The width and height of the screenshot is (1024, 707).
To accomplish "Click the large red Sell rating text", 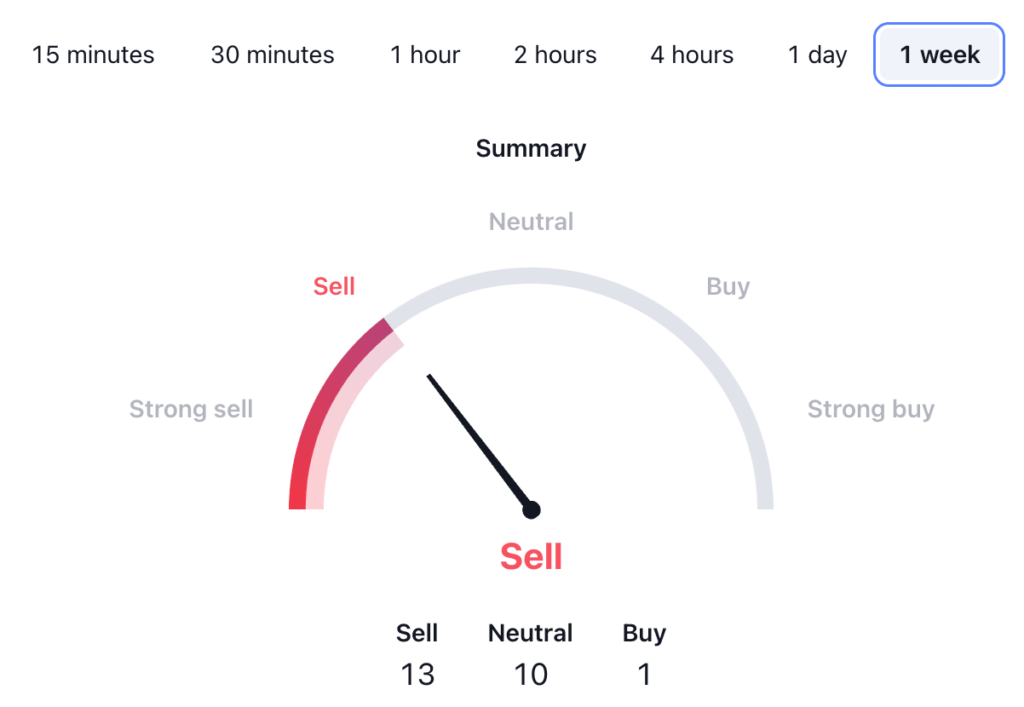I will tap(531, 556).
